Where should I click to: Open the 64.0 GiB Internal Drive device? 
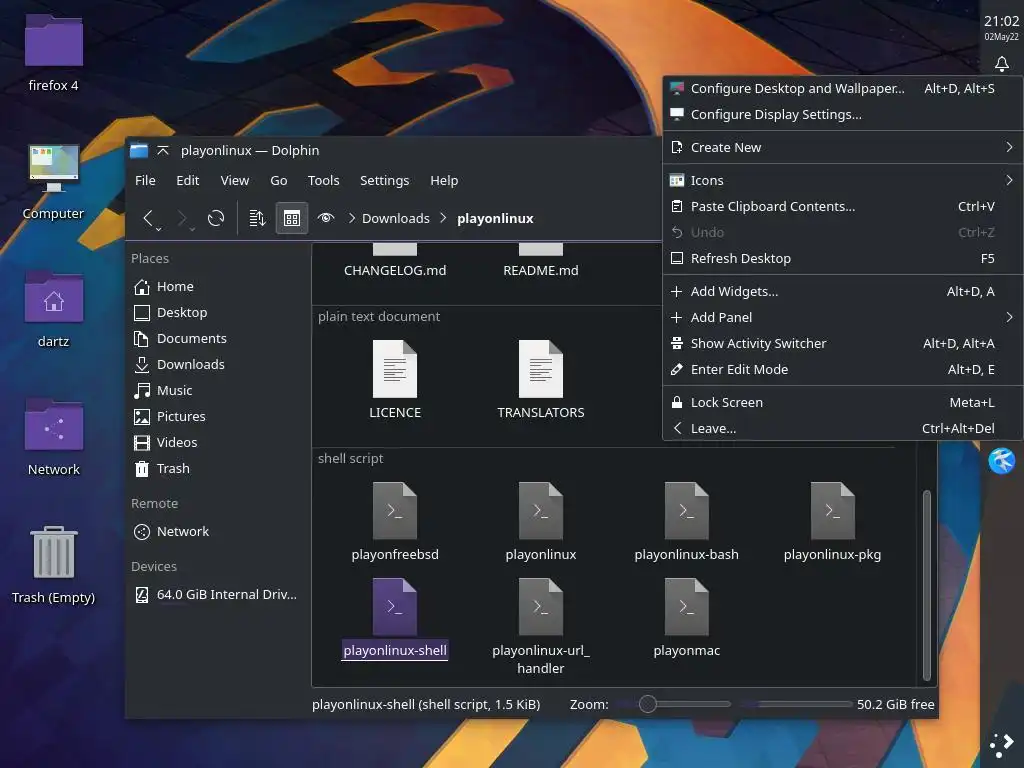[218, 594]
